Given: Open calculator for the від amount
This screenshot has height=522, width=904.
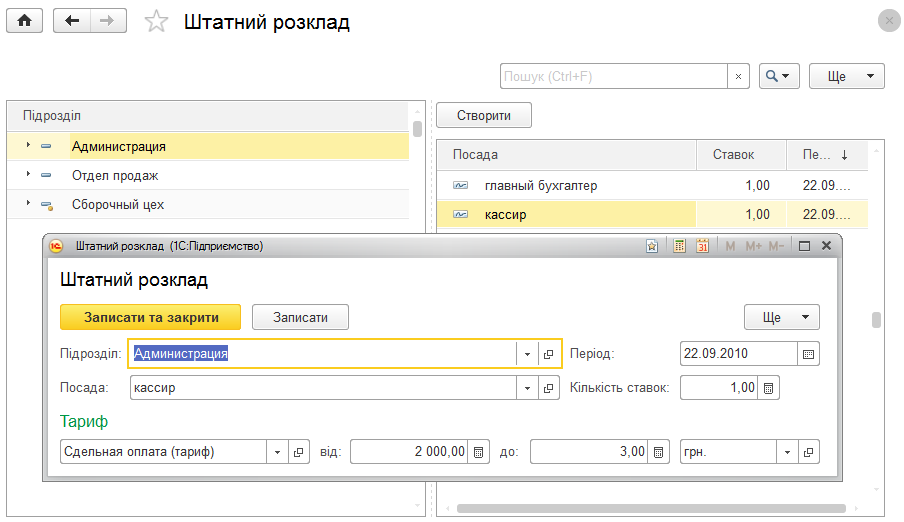Looking at the screenshot, I should pyautogui.click(x=479, y=452).
